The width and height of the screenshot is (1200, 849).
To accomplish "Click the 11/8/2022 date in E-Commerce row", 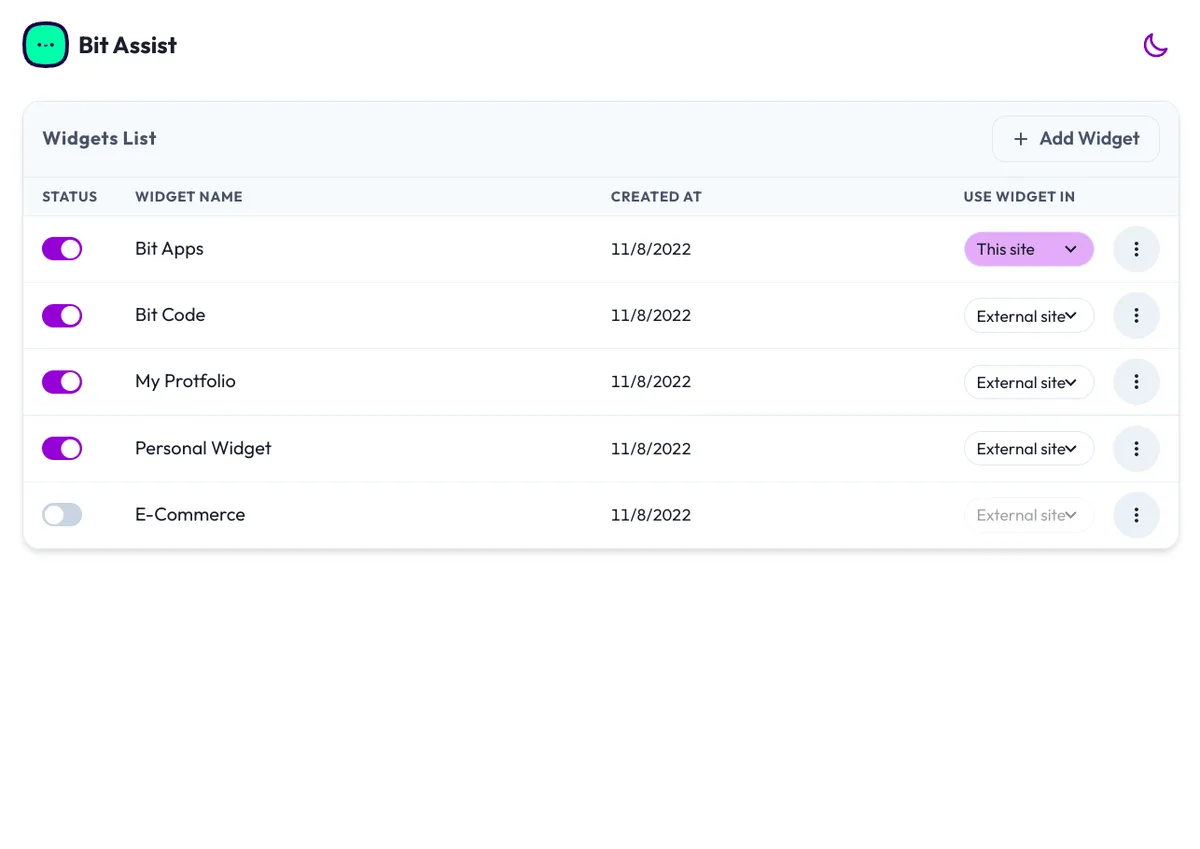I will [x=651, y=515].
